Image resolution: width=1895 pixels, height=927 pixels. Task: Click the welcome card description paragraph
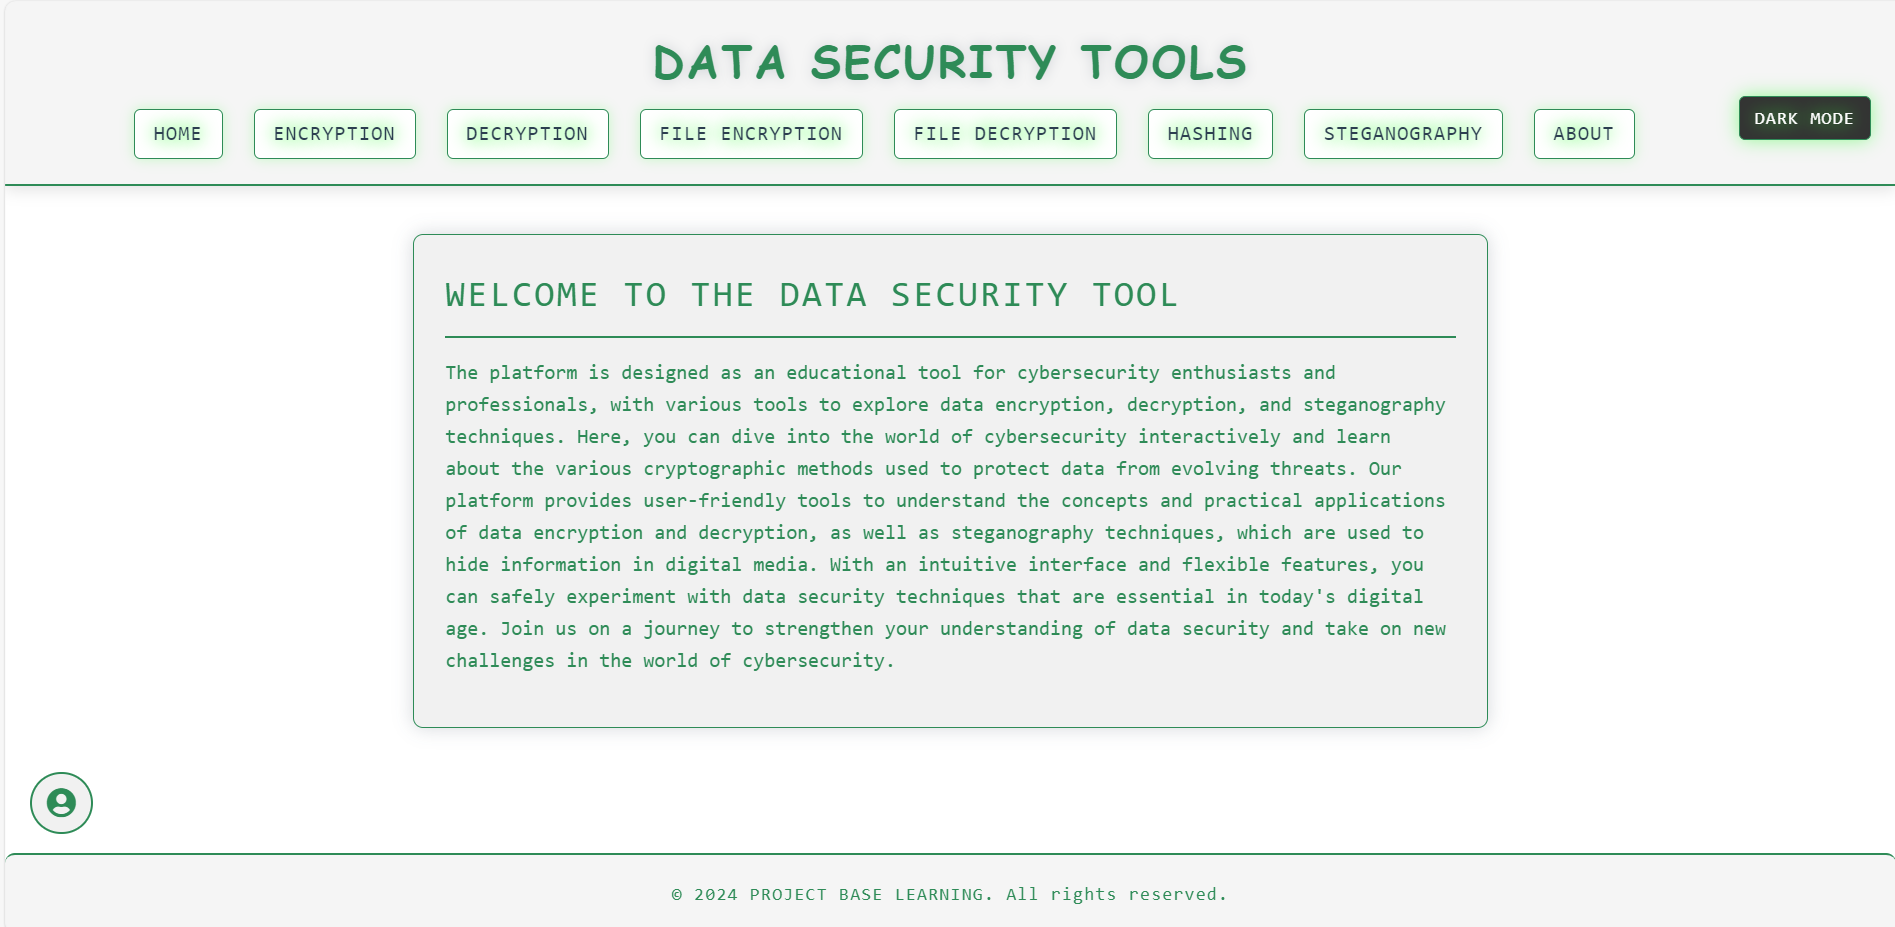pyautogui.click(x=946, y=516)
